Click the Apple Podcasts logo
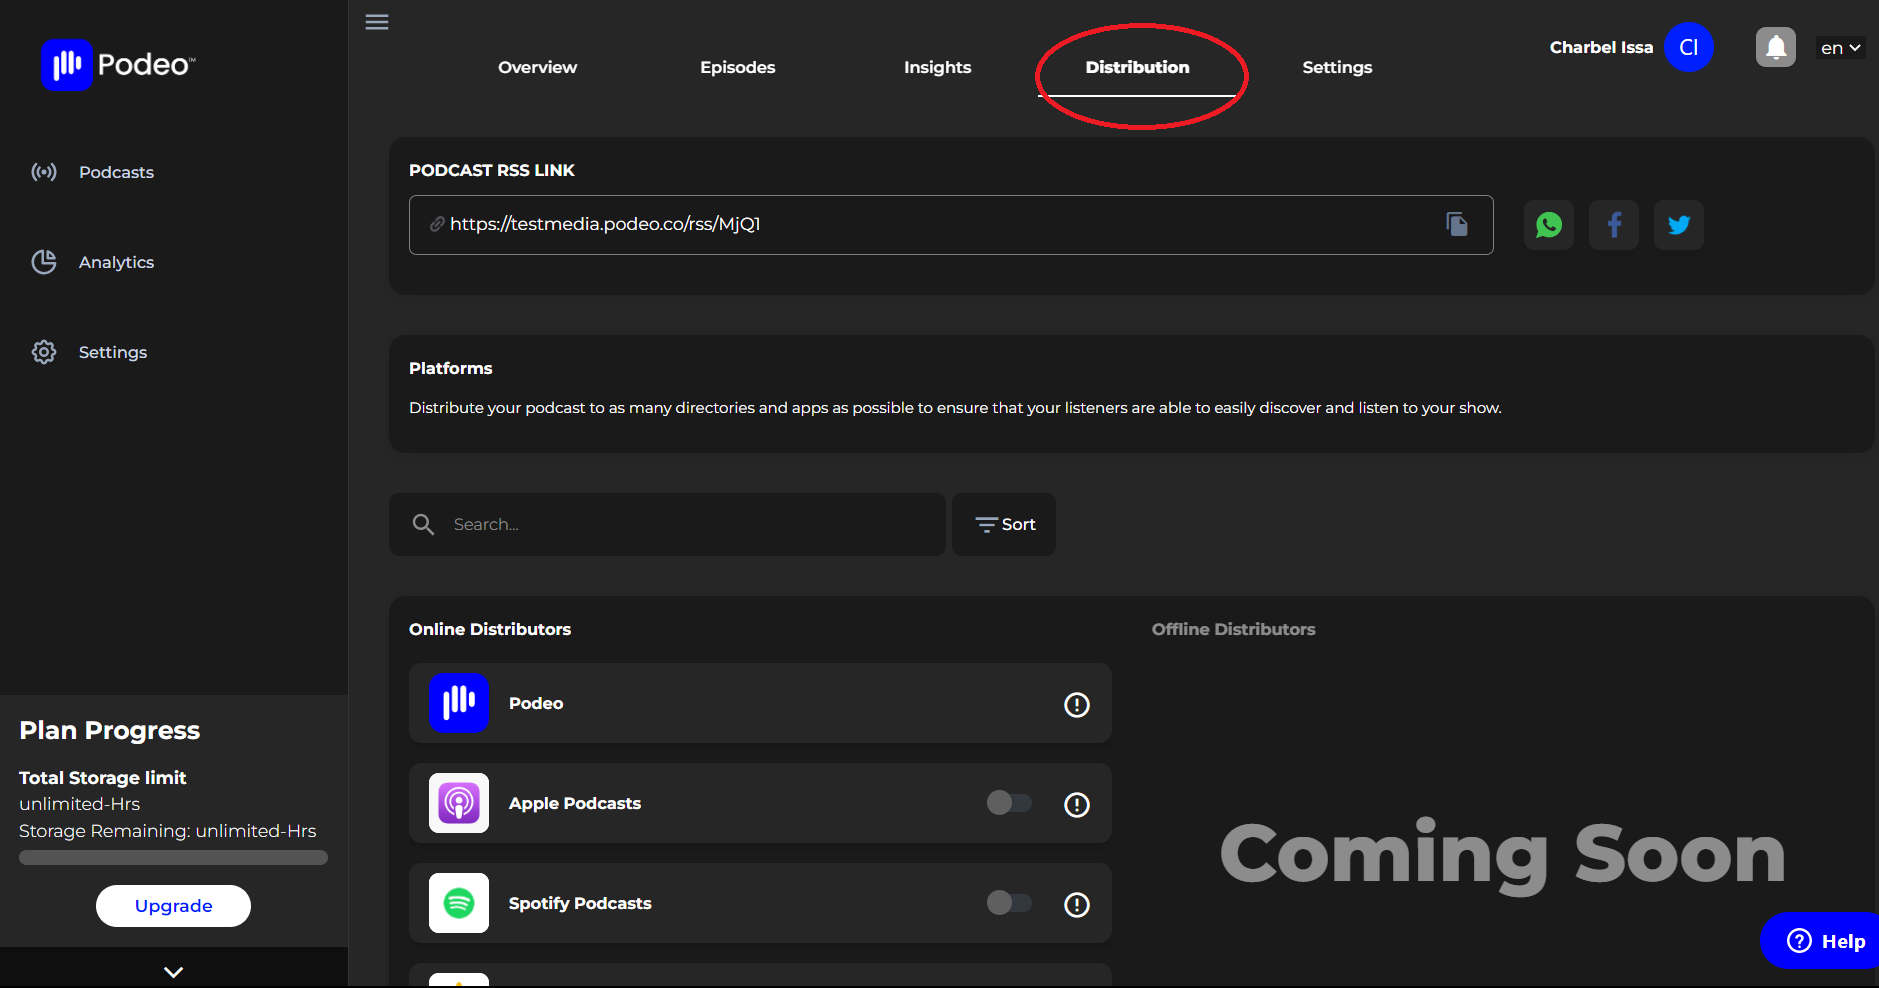 (459, 803)
